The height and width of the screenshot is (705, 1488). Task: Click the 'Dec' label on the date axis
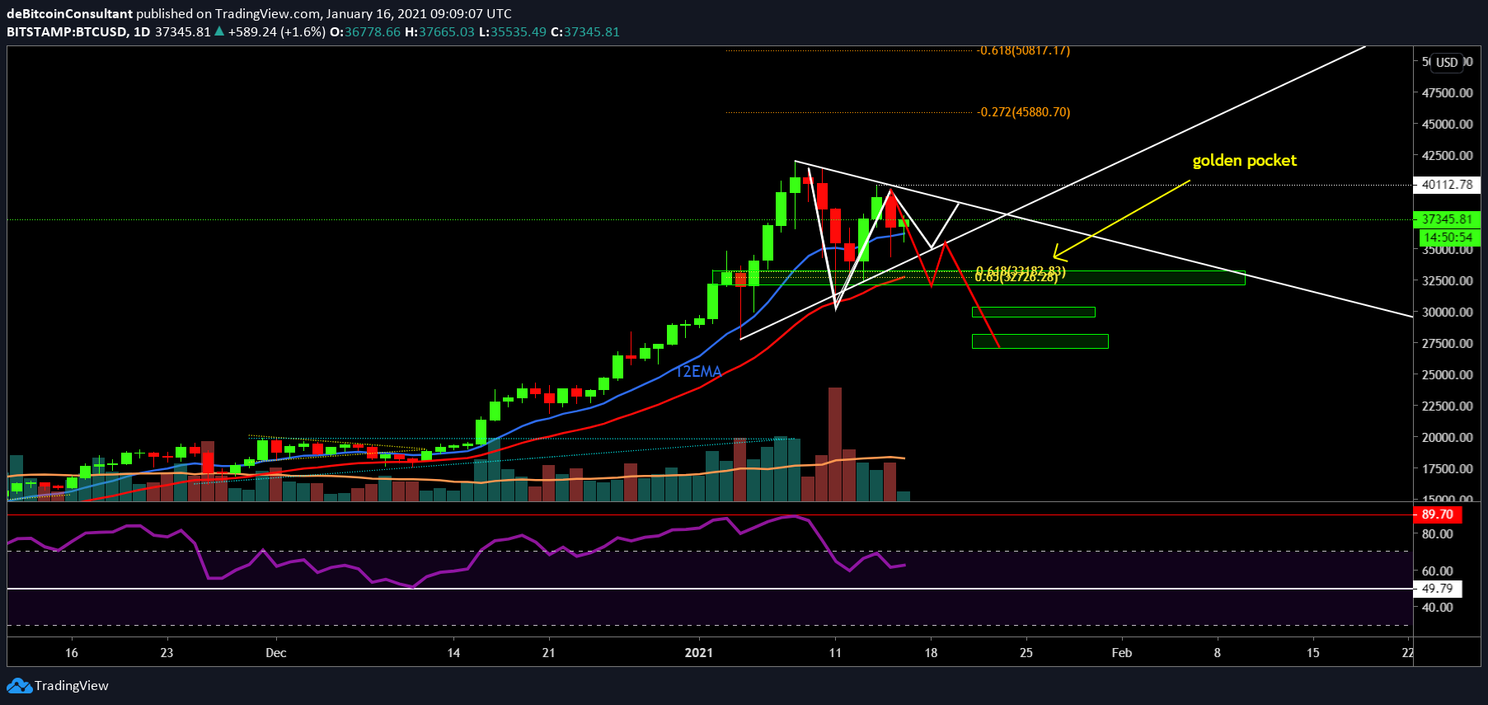point(277,652)
